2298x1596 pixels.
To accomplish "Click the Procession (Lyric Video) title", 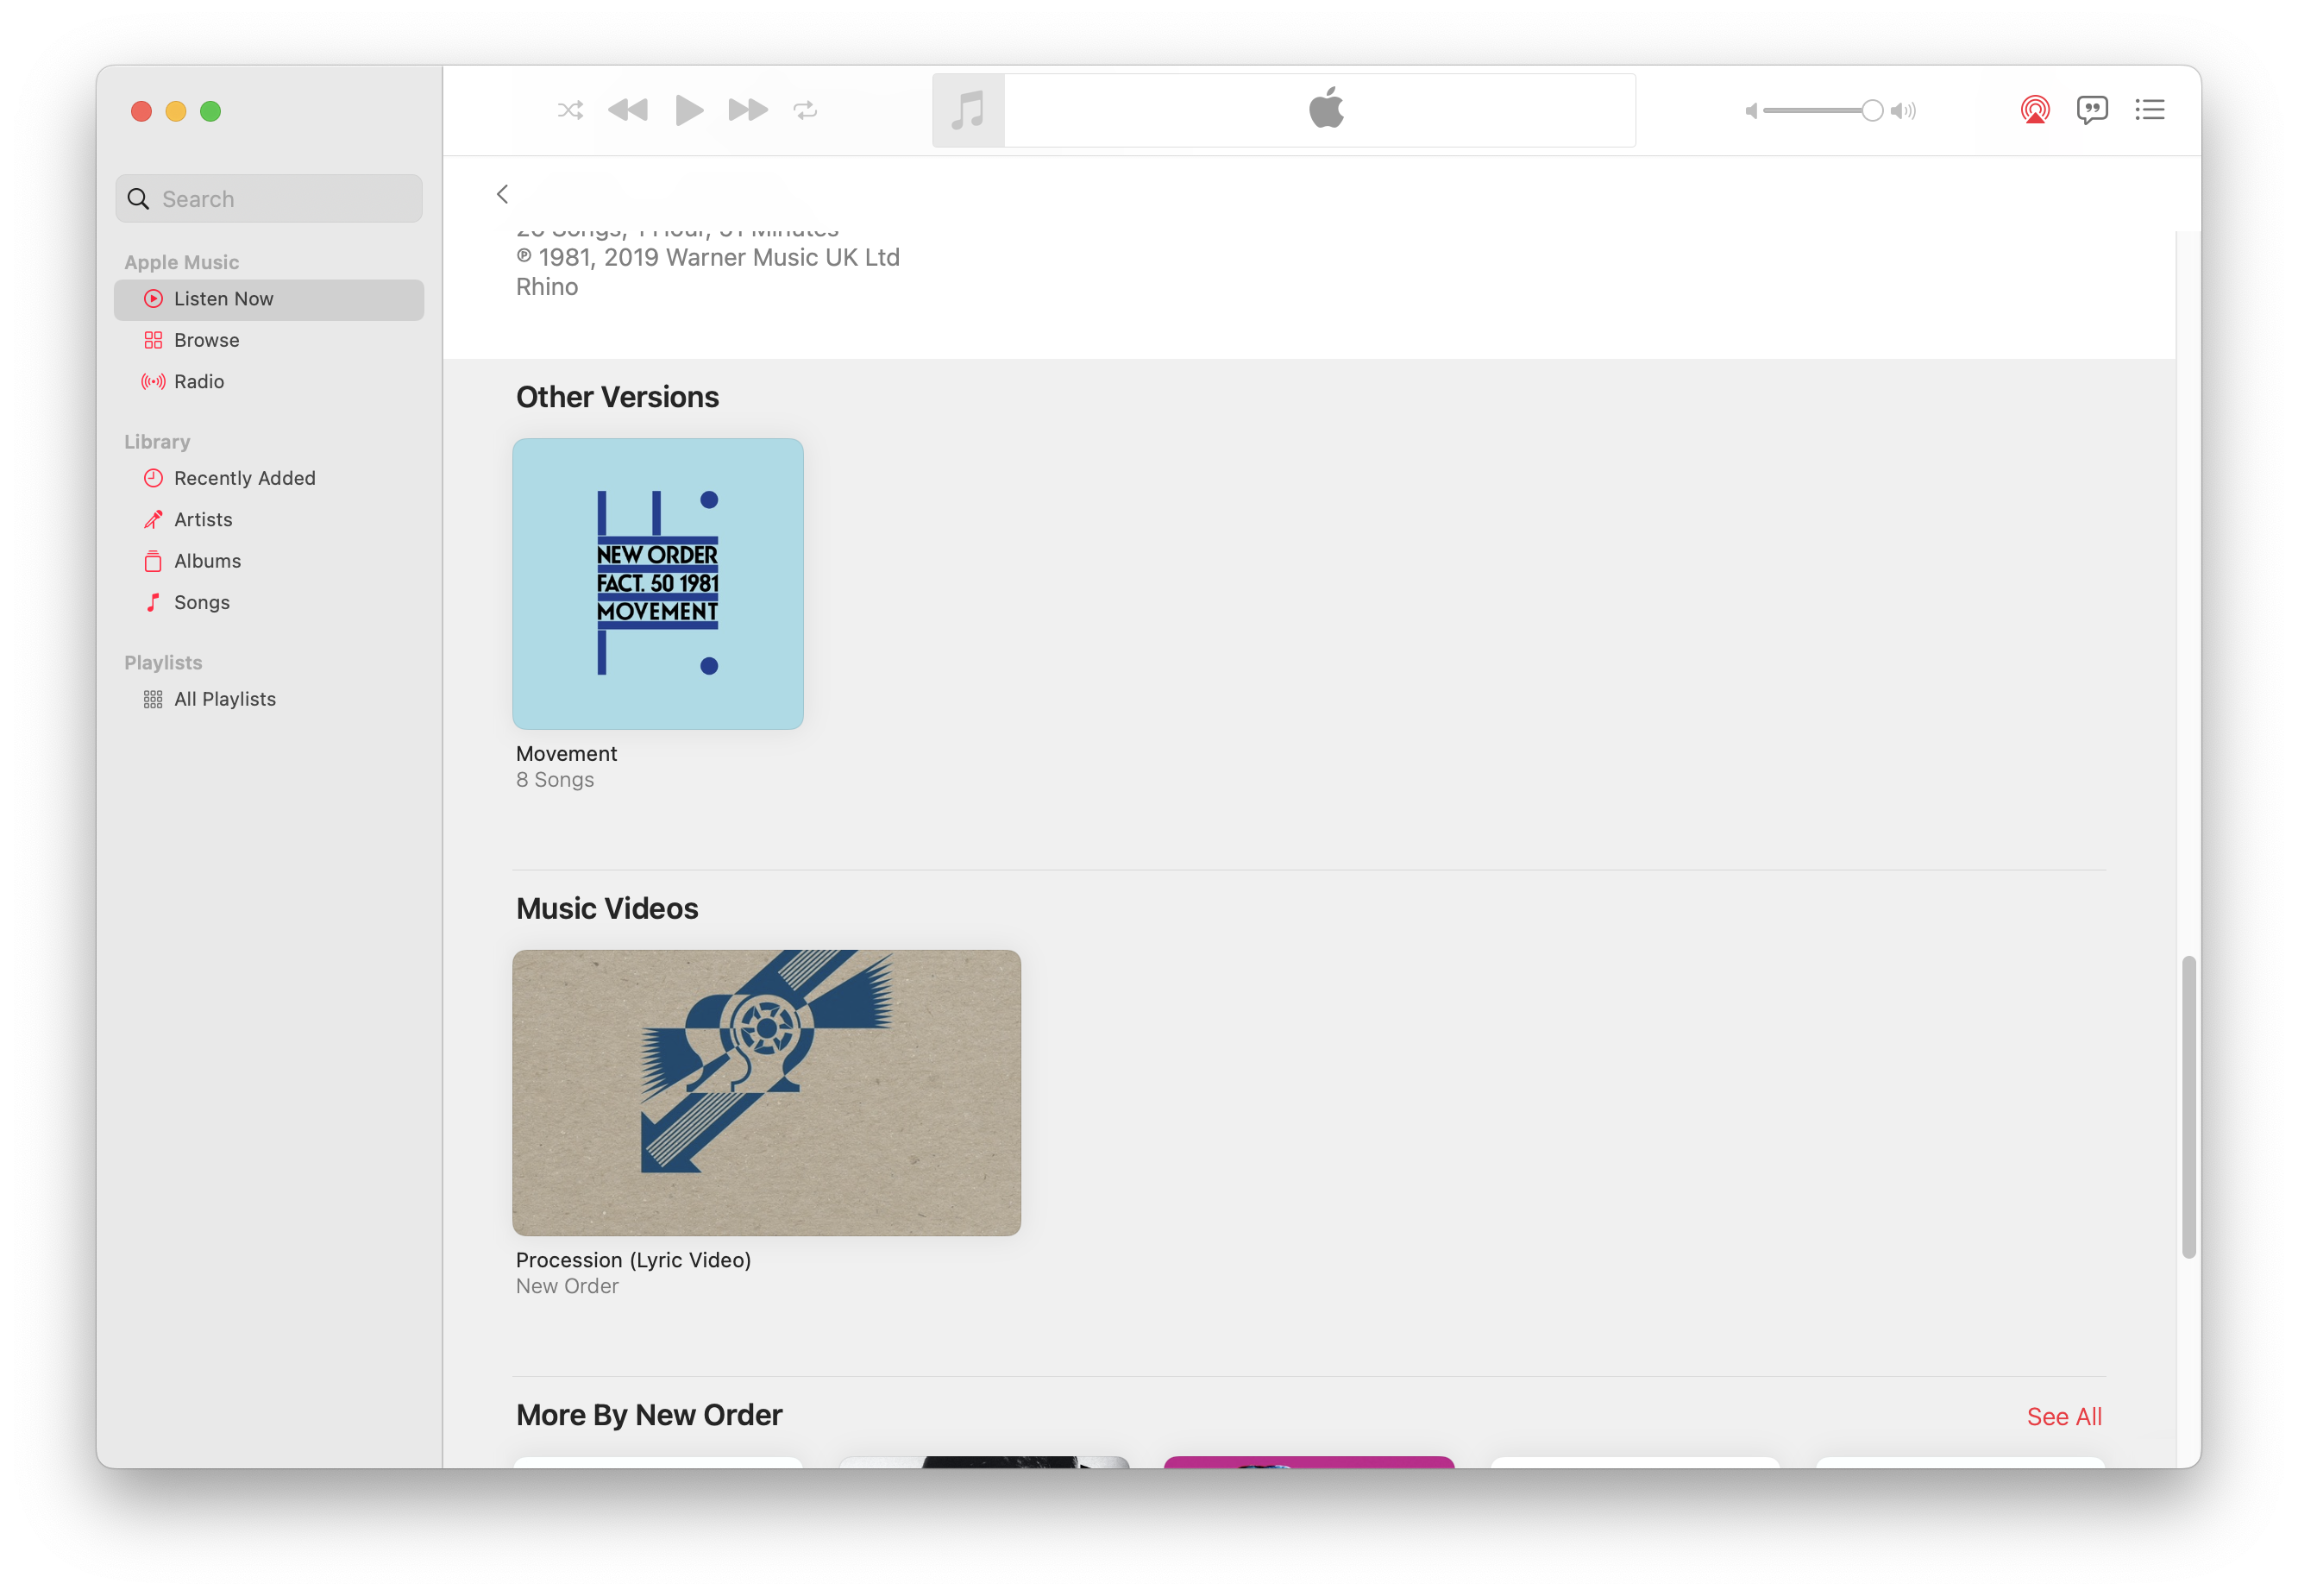I will 633,1260.
